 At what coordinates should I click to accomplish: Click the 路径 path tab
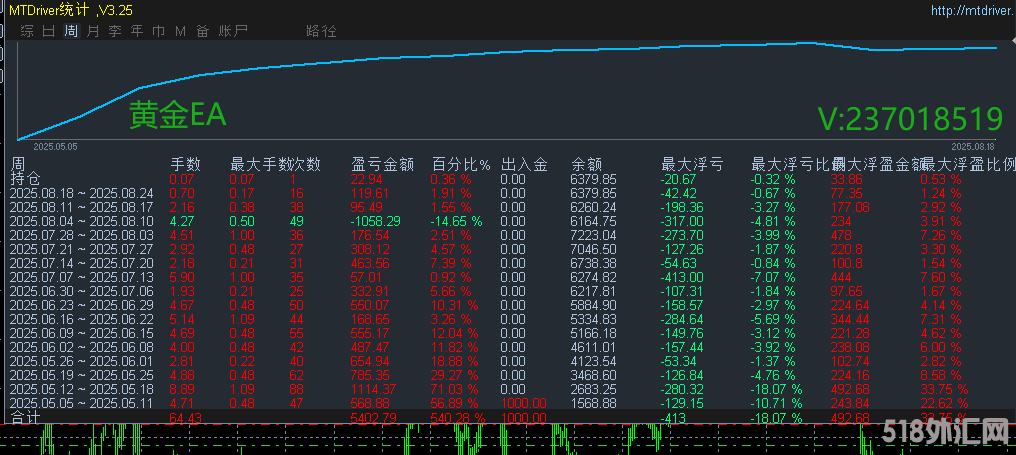click(321, 30)
